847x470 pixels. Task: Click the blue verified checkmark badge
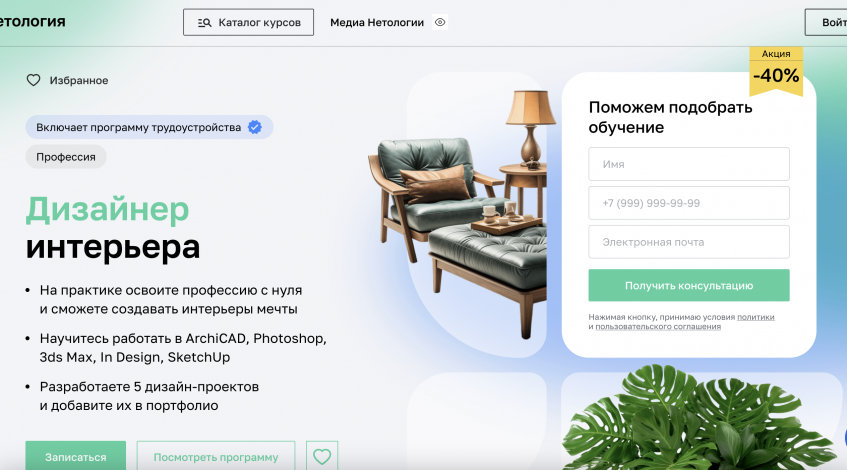click(255, 127)
